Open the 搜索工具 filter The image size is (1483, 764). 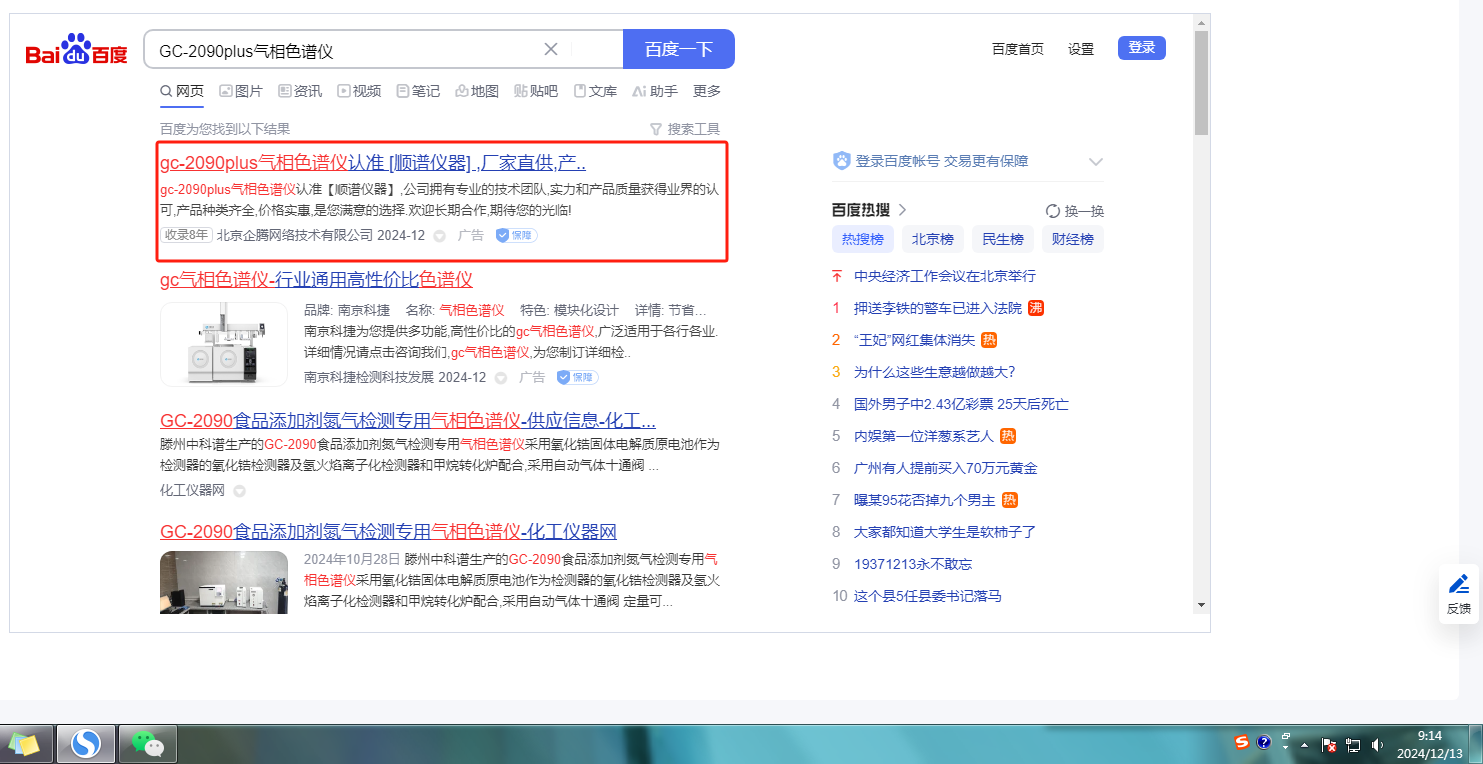684,129
